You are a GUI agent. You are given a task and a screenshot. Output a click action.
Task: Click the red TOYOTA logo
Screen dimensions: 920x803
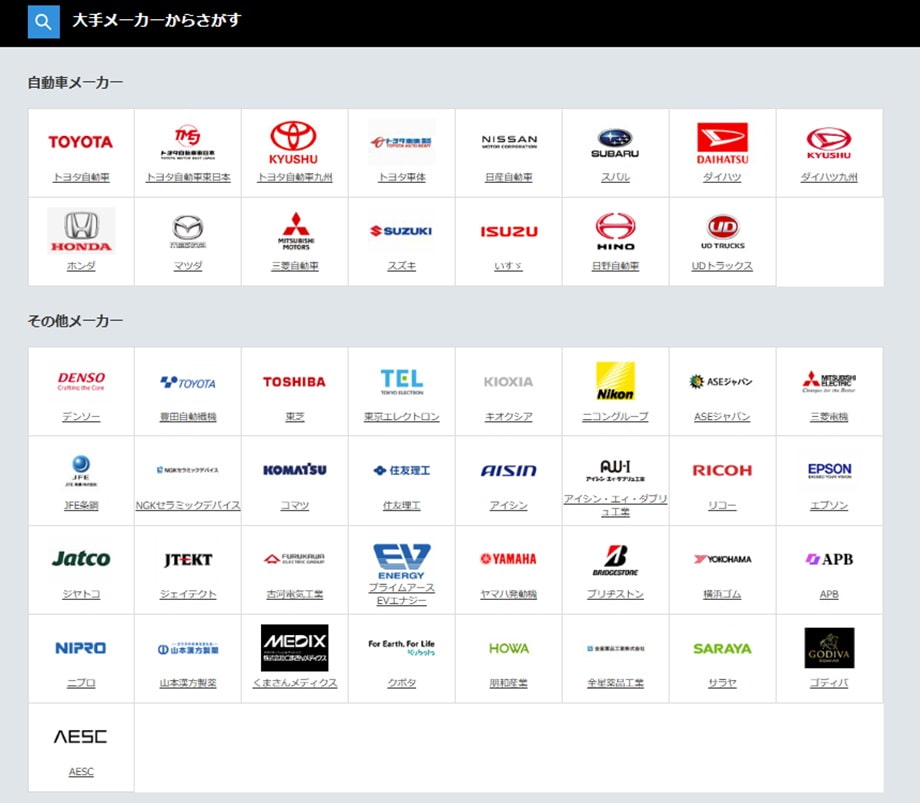click(x=81, y=142)
